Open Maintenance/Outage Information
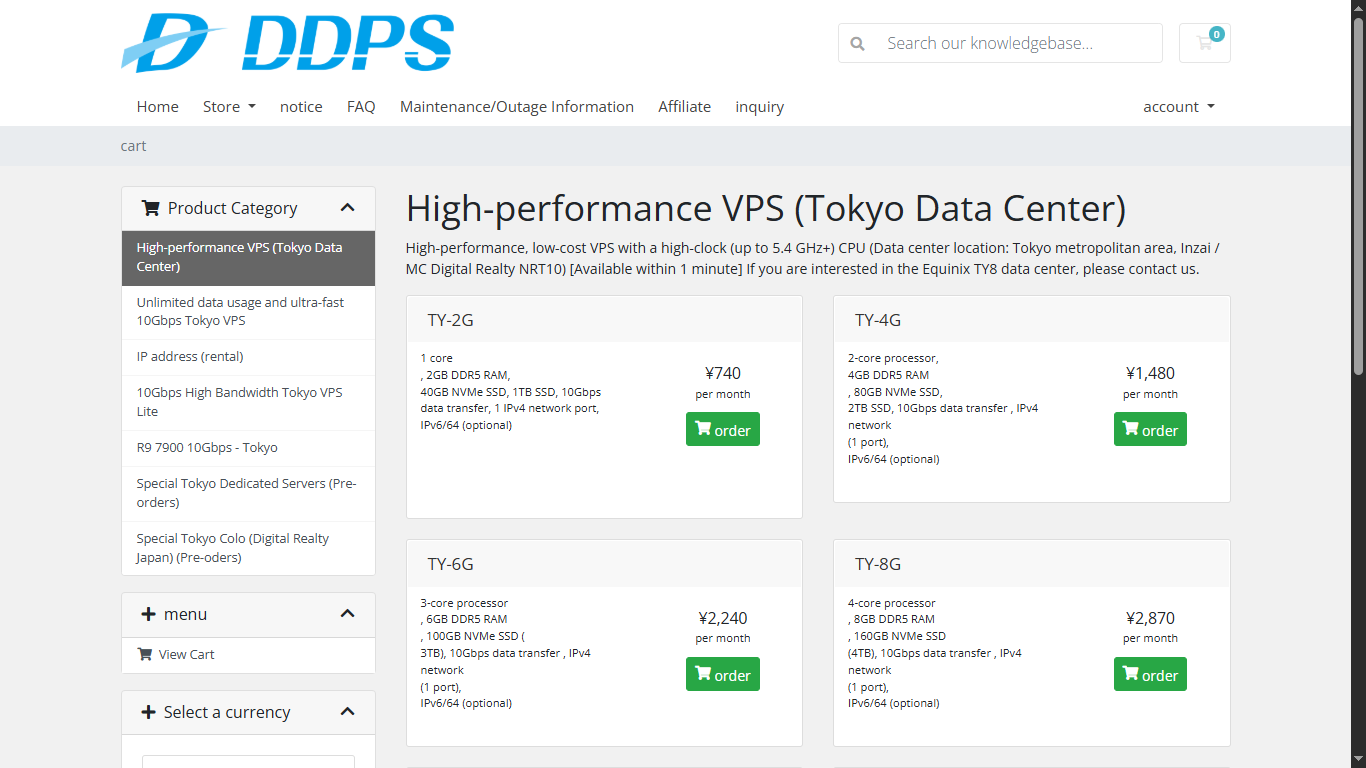 tap(517, 107)
